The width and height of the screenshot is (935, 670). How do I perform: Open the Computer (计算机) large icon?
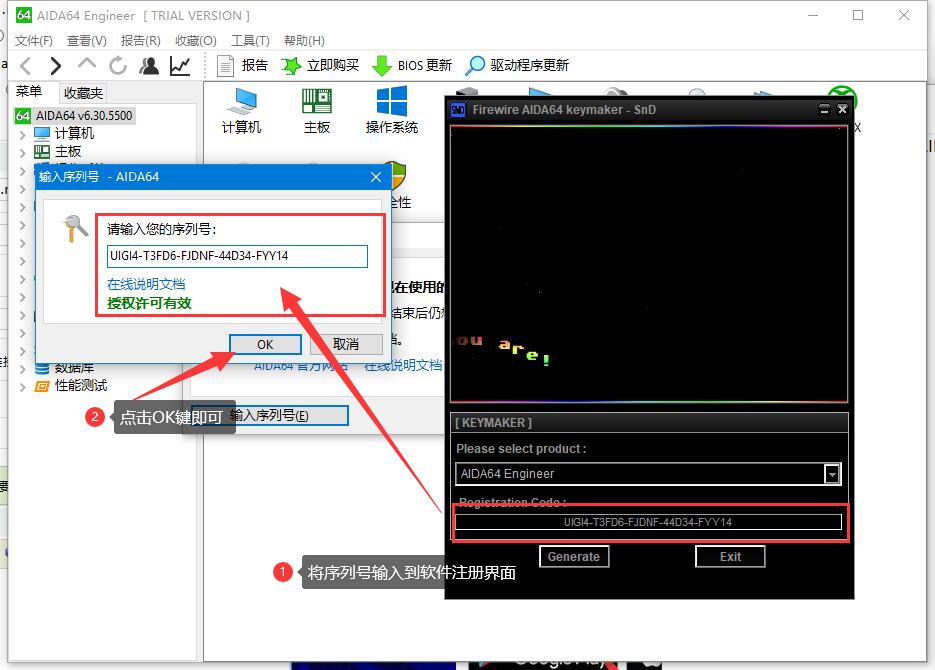point(242,111)
